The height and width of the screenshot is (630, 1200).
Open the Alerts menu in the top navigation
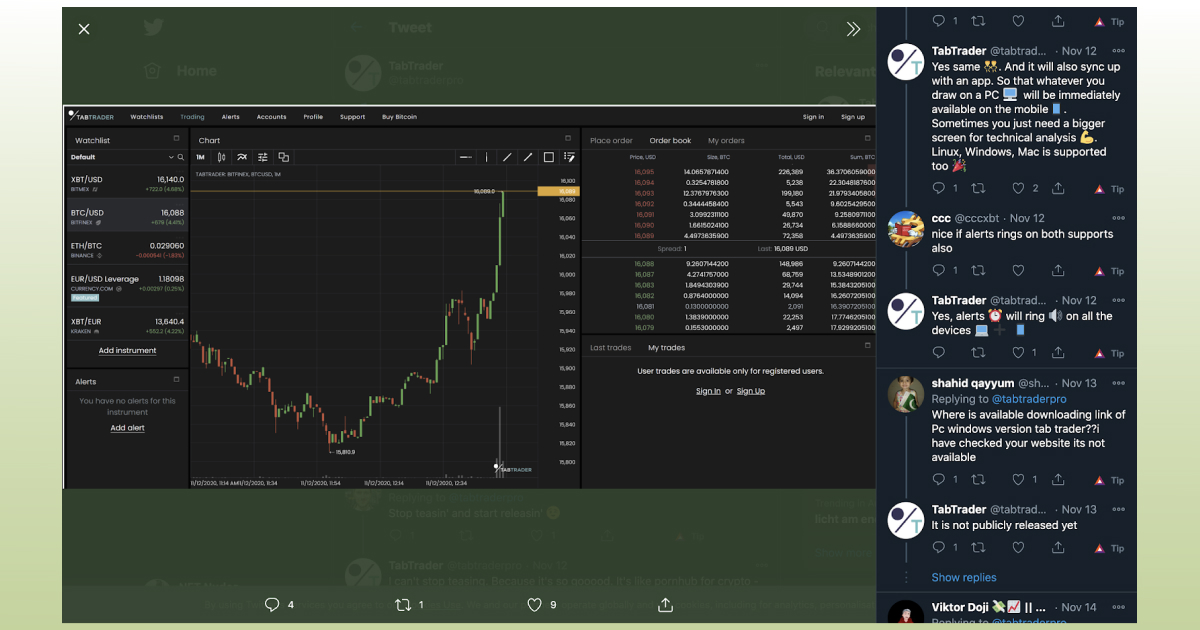(x=230, y=116)
